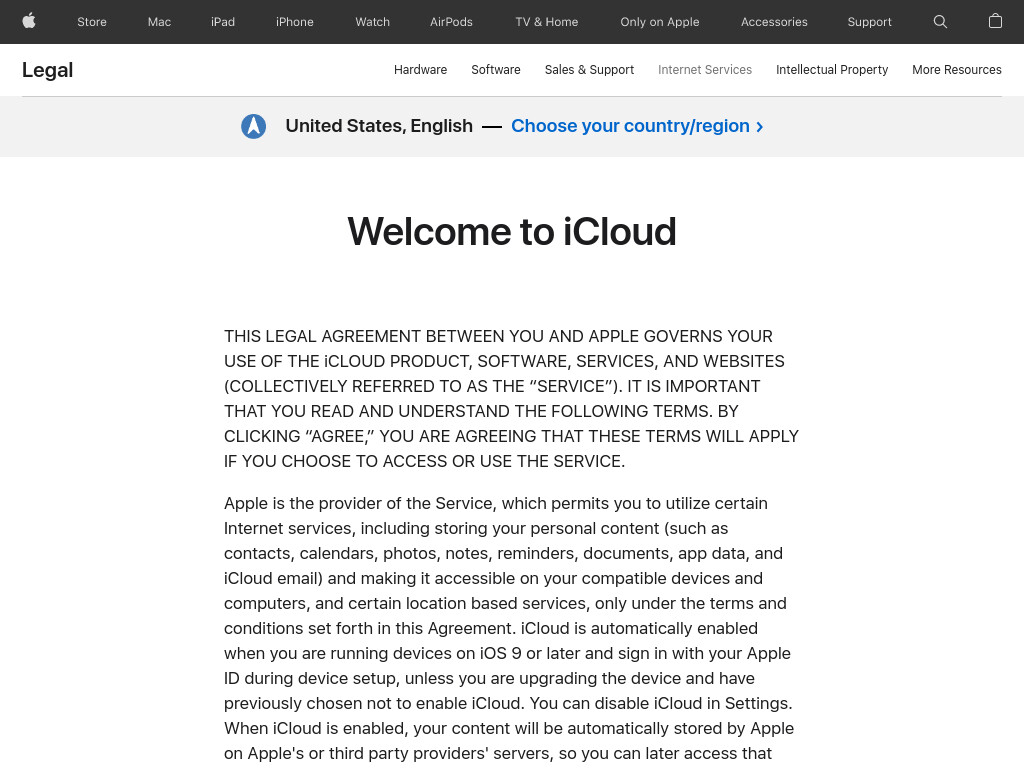
Task: Select Only on Apple
Action: pyautogui.click(x=660, y=22)
